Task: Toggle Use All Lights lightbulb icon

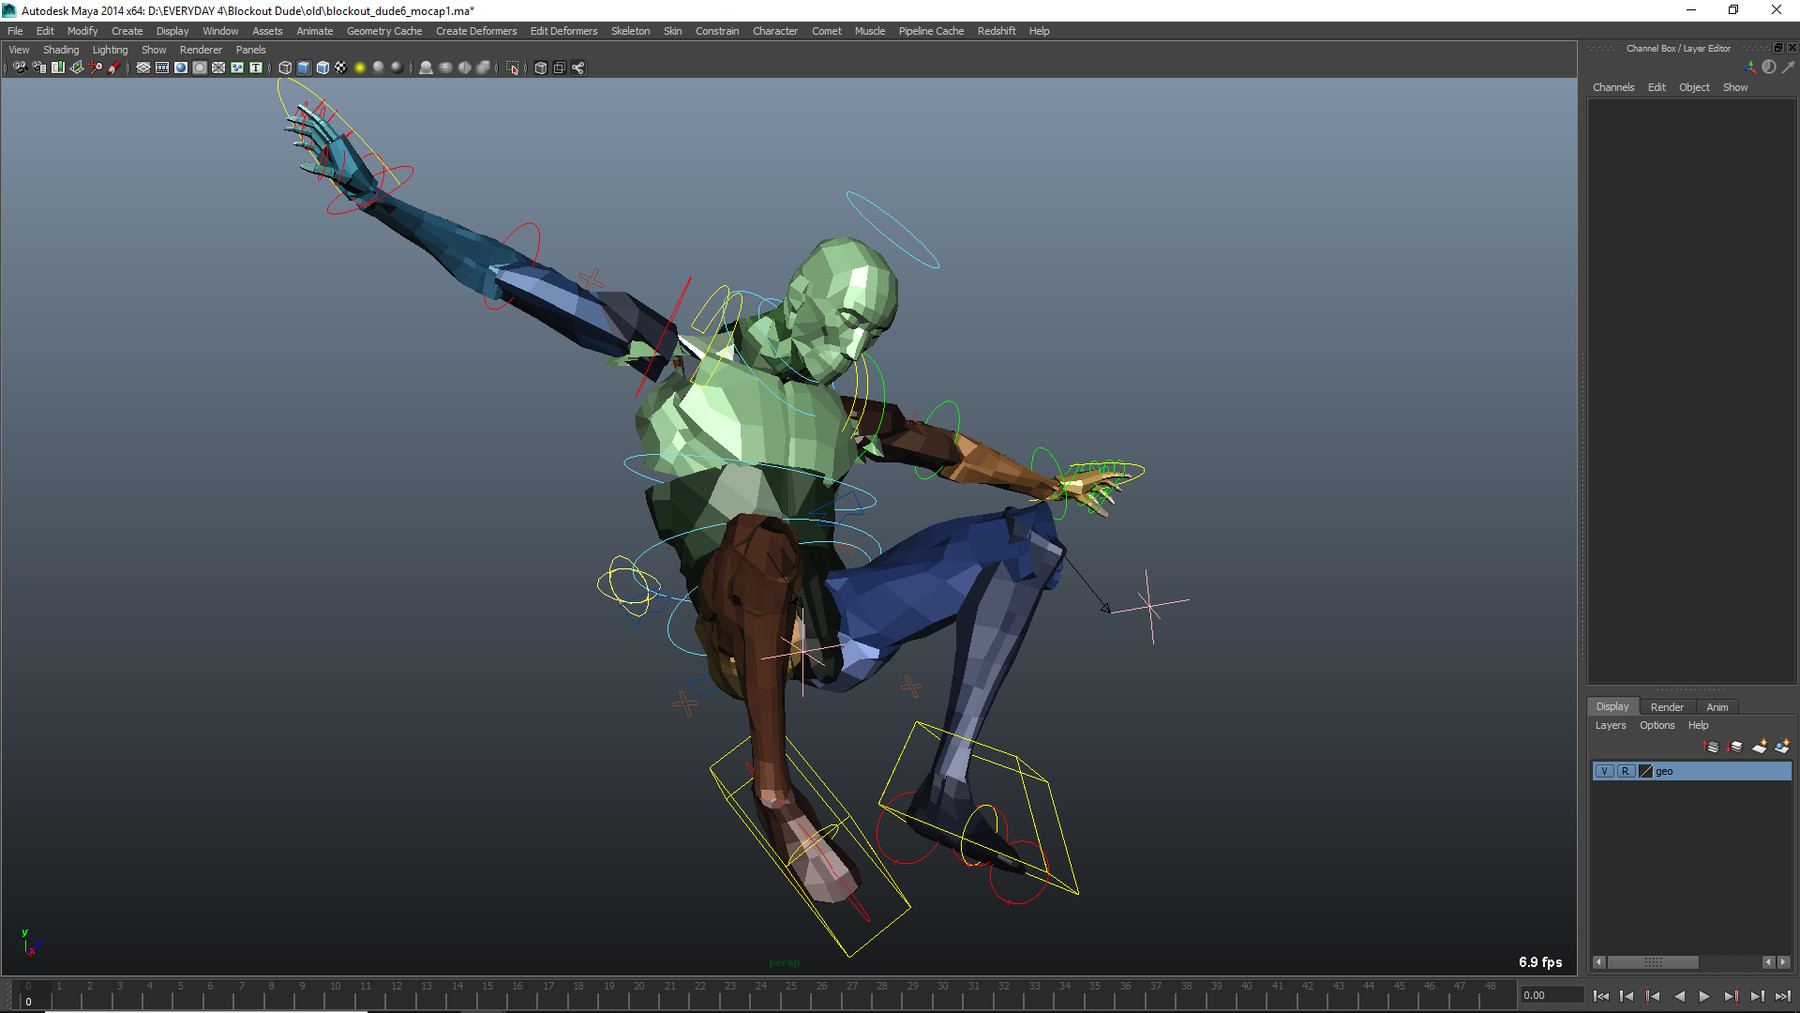Action: (x=360, y=68)
